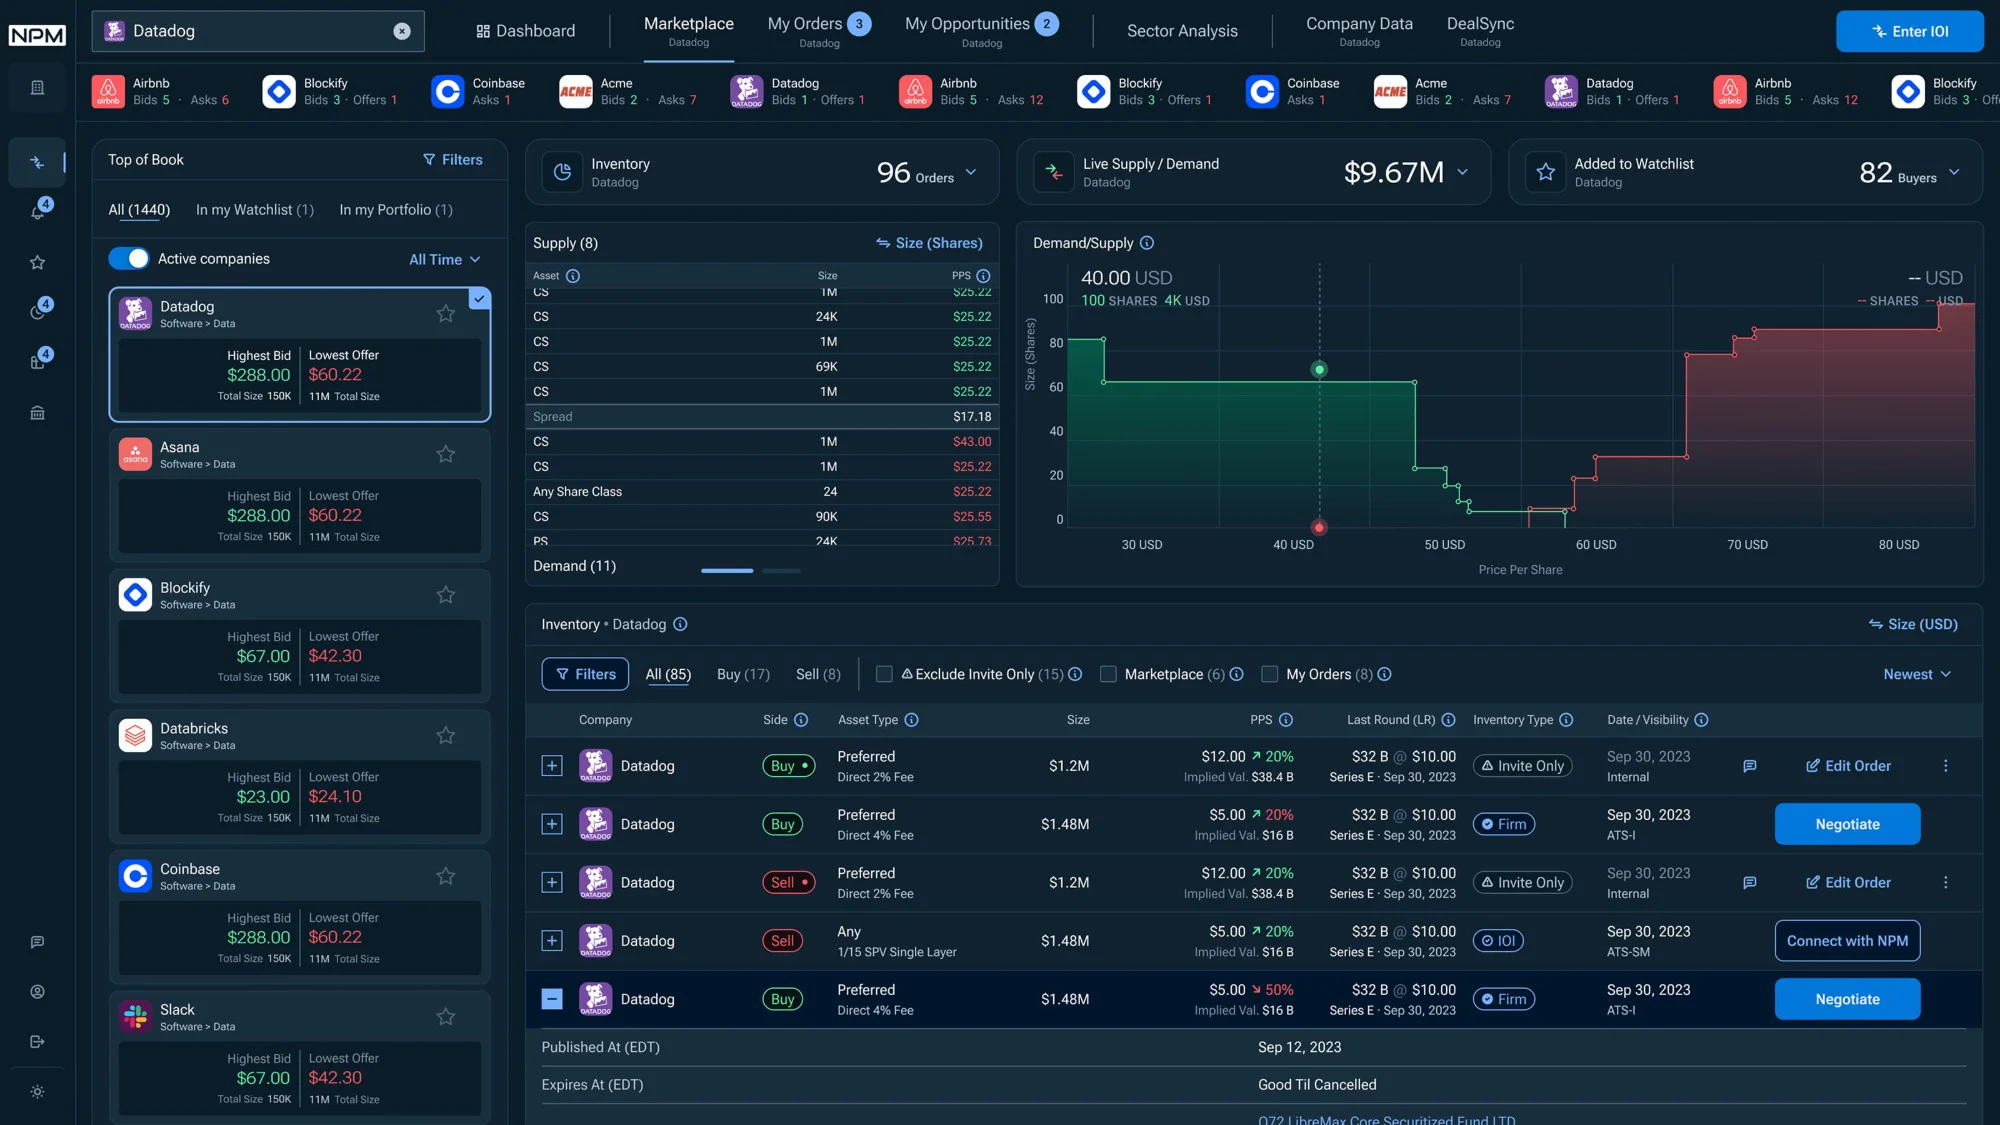Expand Datadog Sell Invite Only row
Image resolution: width=2000 pixels, height=1125 pixels.
[552, 883]
